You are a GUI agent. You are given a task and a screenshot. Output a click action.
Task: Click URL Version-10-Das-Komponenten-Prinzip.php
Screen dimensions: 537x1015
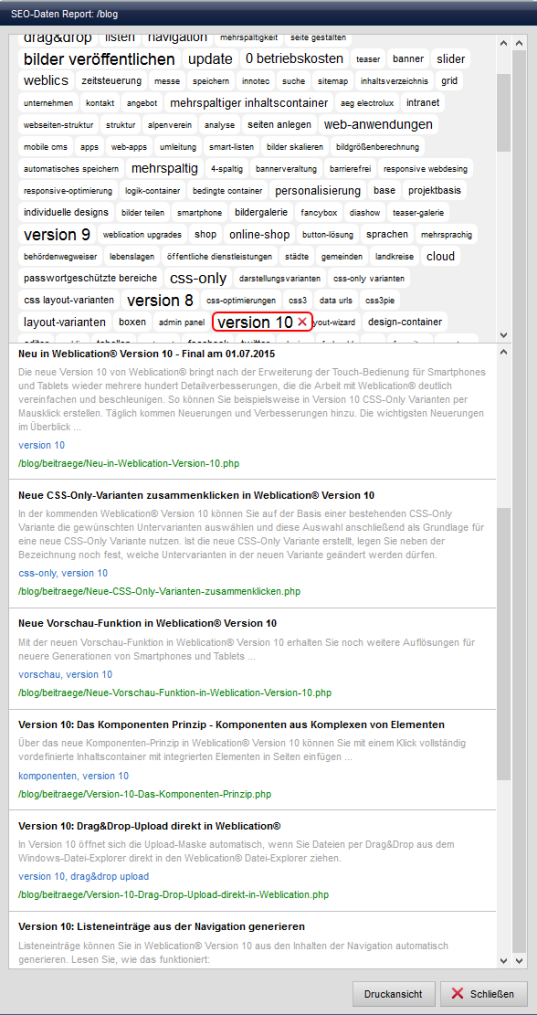point(144,794)
